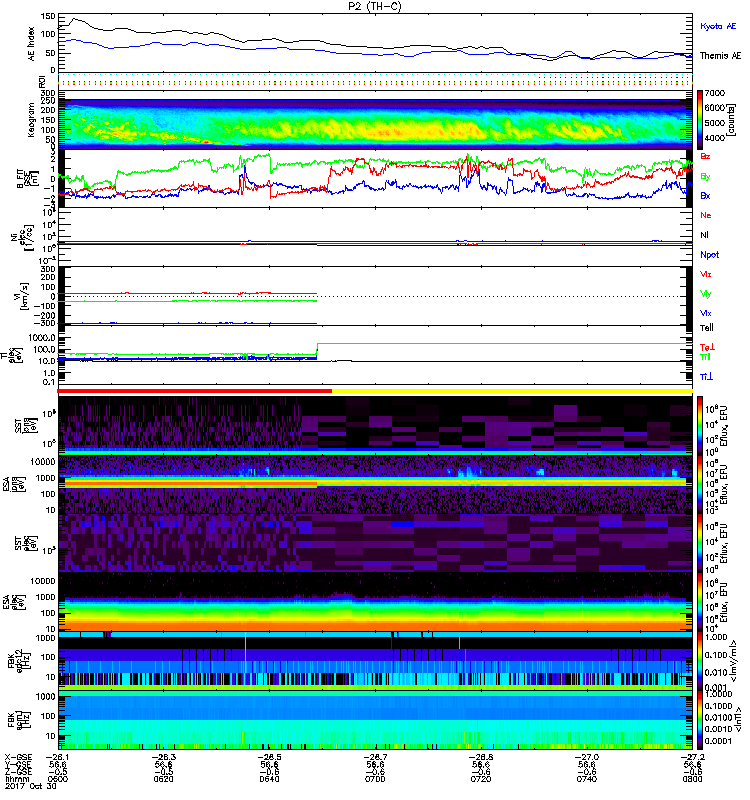Select the blue Npot legend label
Image resolution: width=750 pixels, height=800 pixels.
(710, 255)
